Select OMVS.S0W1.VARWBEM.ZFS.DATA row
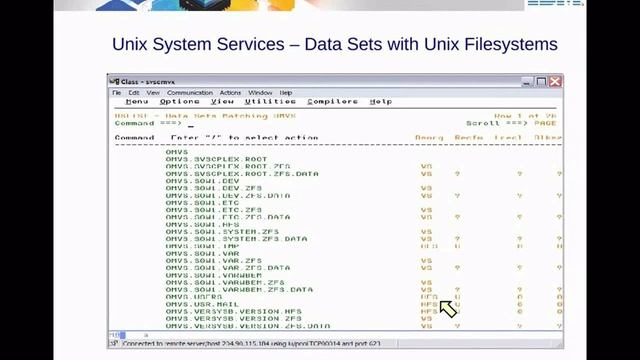 (239, 290)
